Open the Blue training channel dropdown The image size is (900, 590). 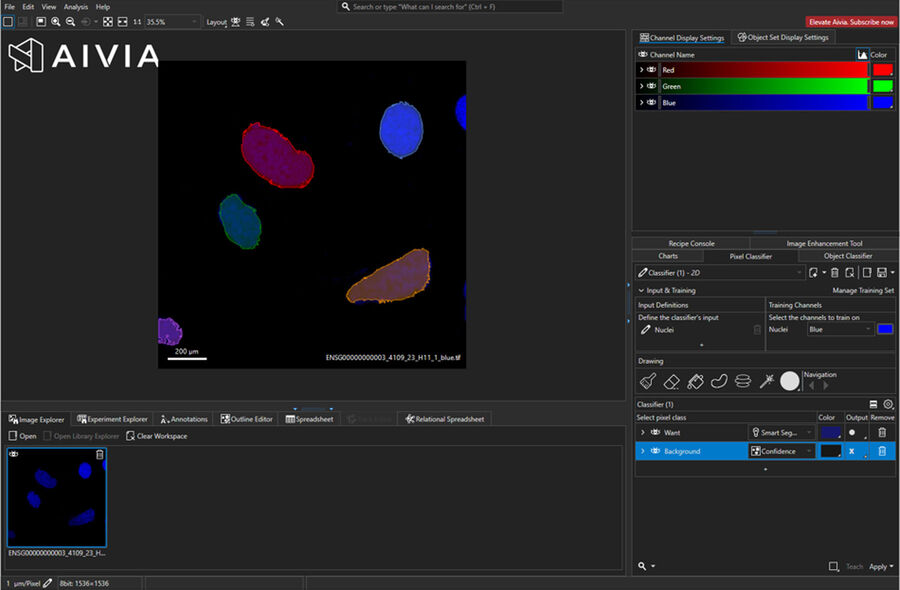pyautogui.click(x=839, y=329)
